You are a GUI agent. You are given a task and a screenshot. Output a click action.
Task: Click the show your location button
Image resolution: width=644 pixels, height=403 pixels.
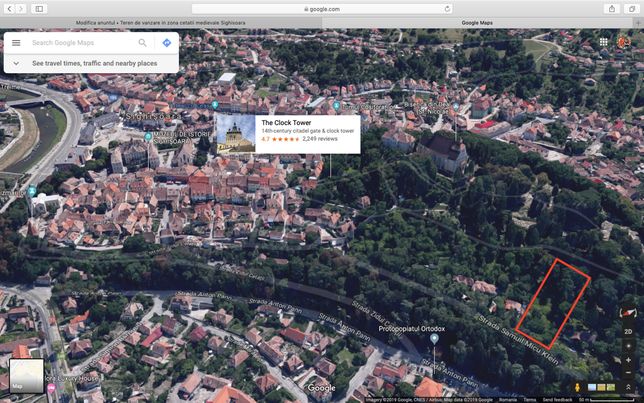(x=628, y=346)
